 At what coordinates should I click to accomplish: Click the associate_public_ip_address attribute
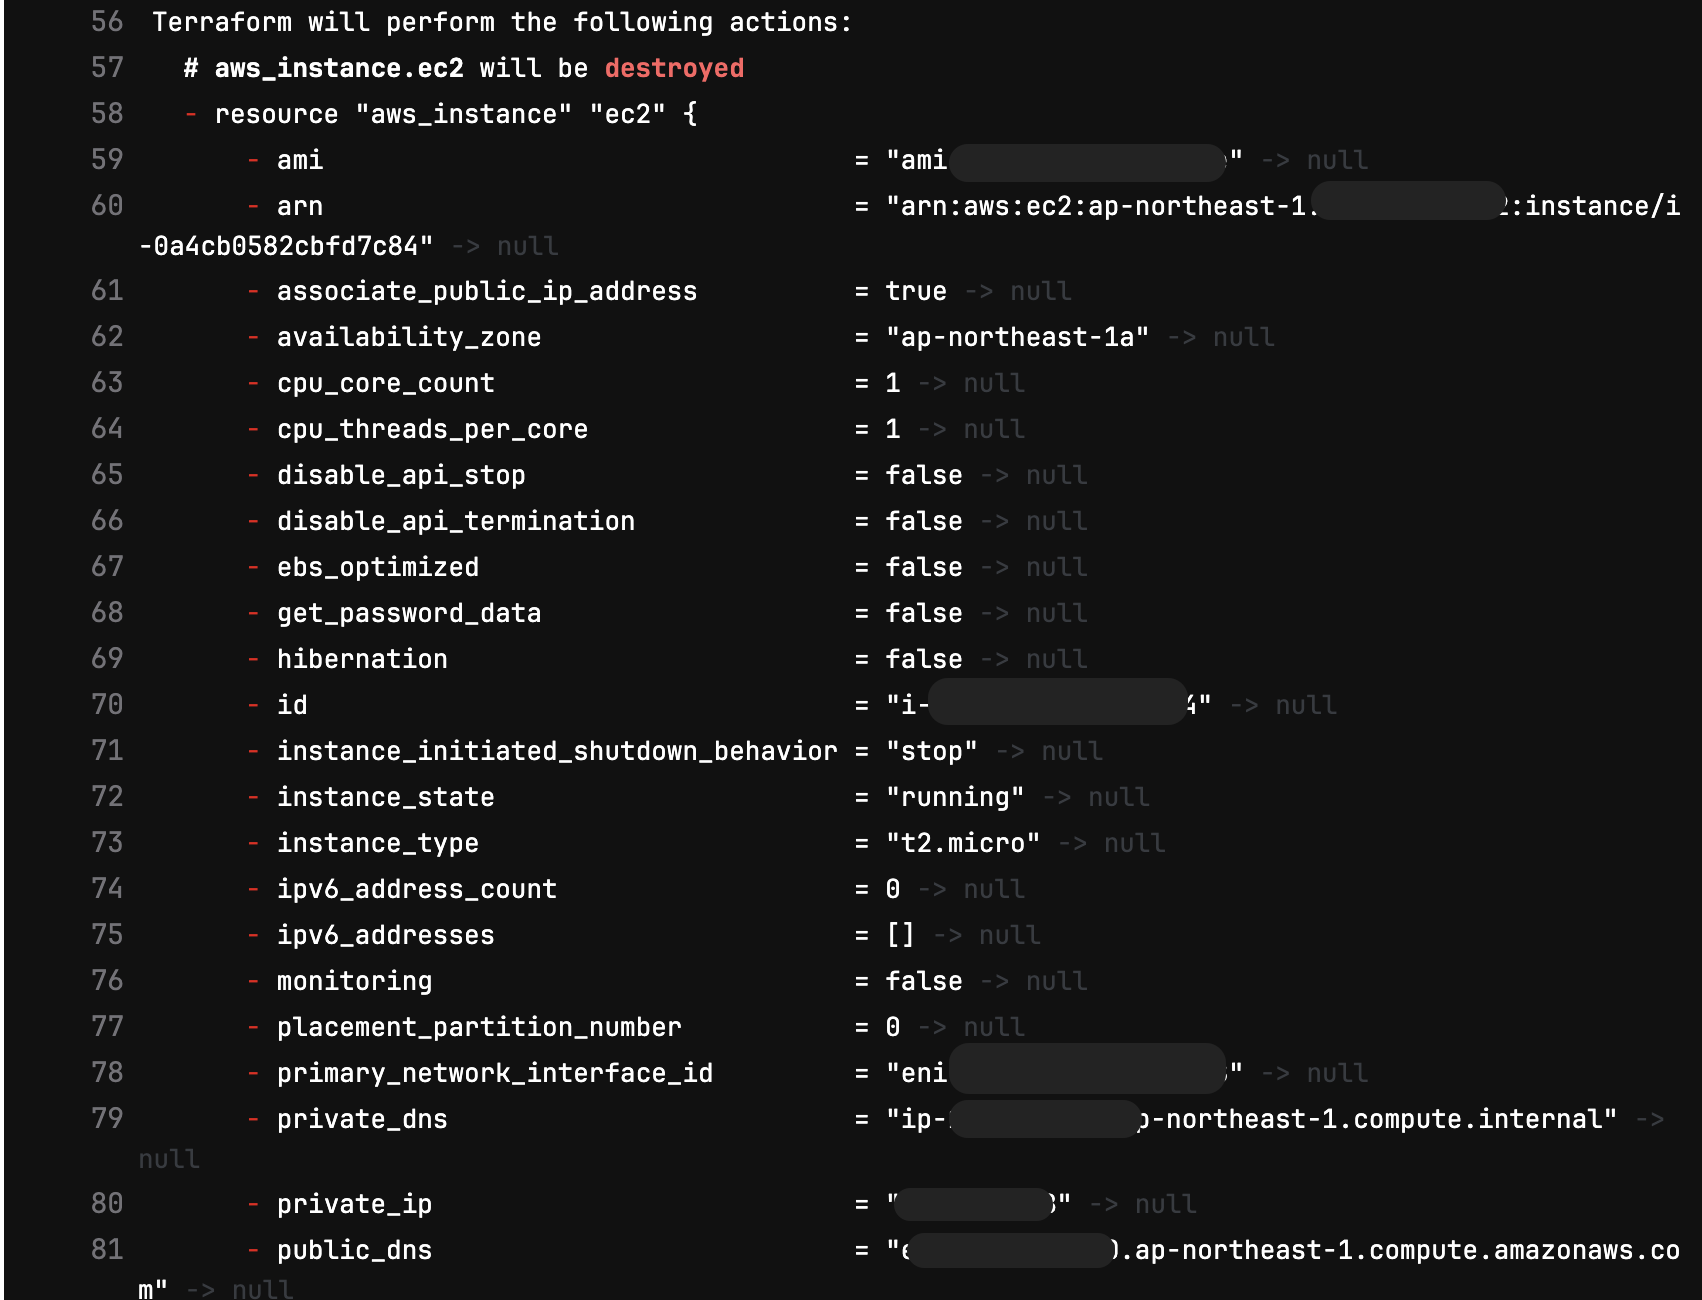(487, 291)
